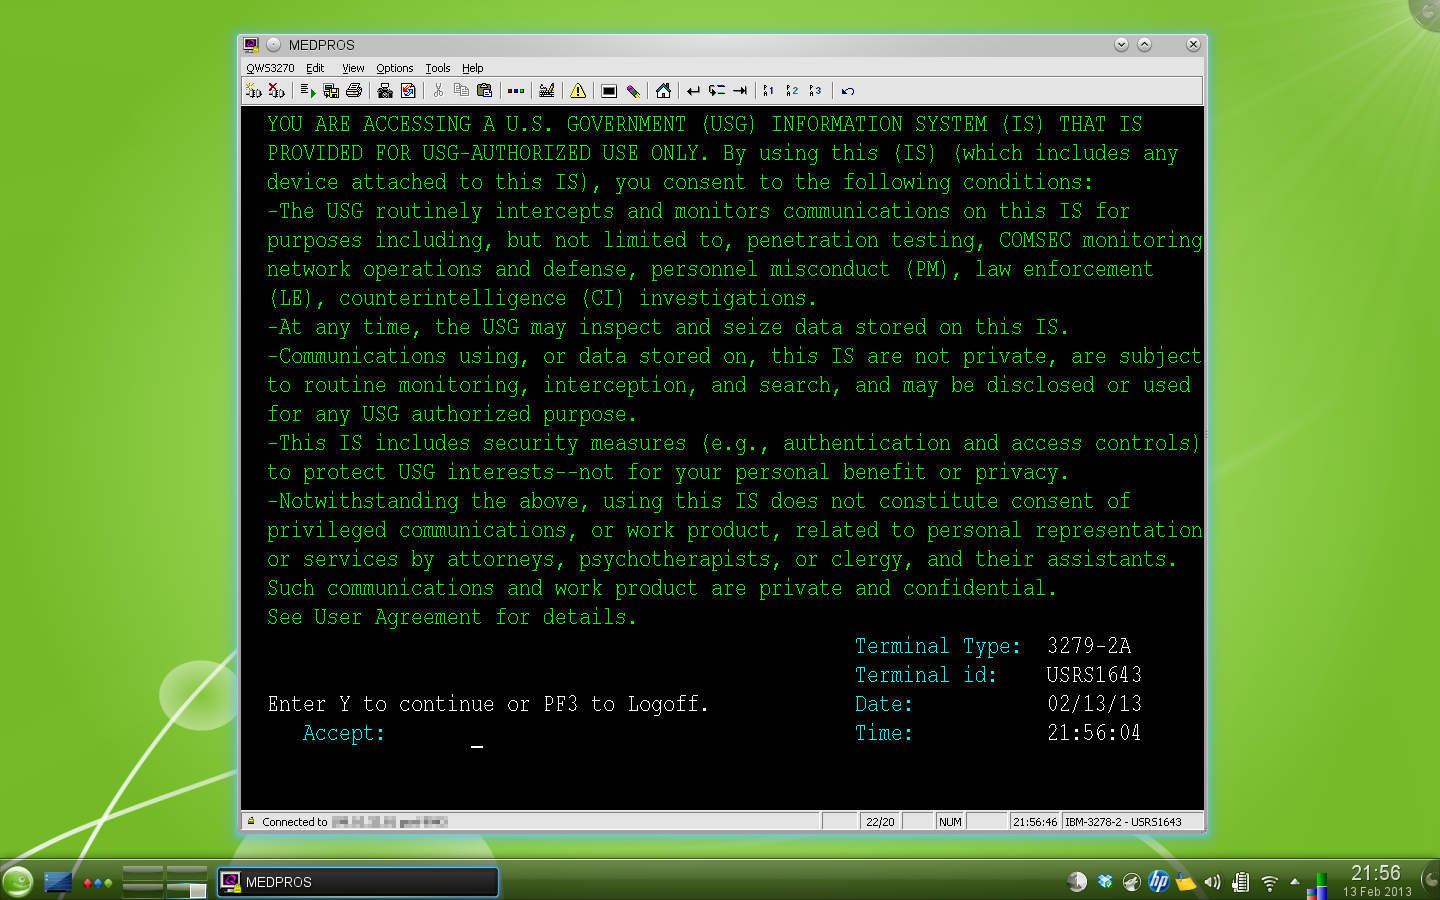The height and width of the screenshot is (900, 1440).
Task: Send the PA3 key from toolbar
Action: click(x=816, y=91)
